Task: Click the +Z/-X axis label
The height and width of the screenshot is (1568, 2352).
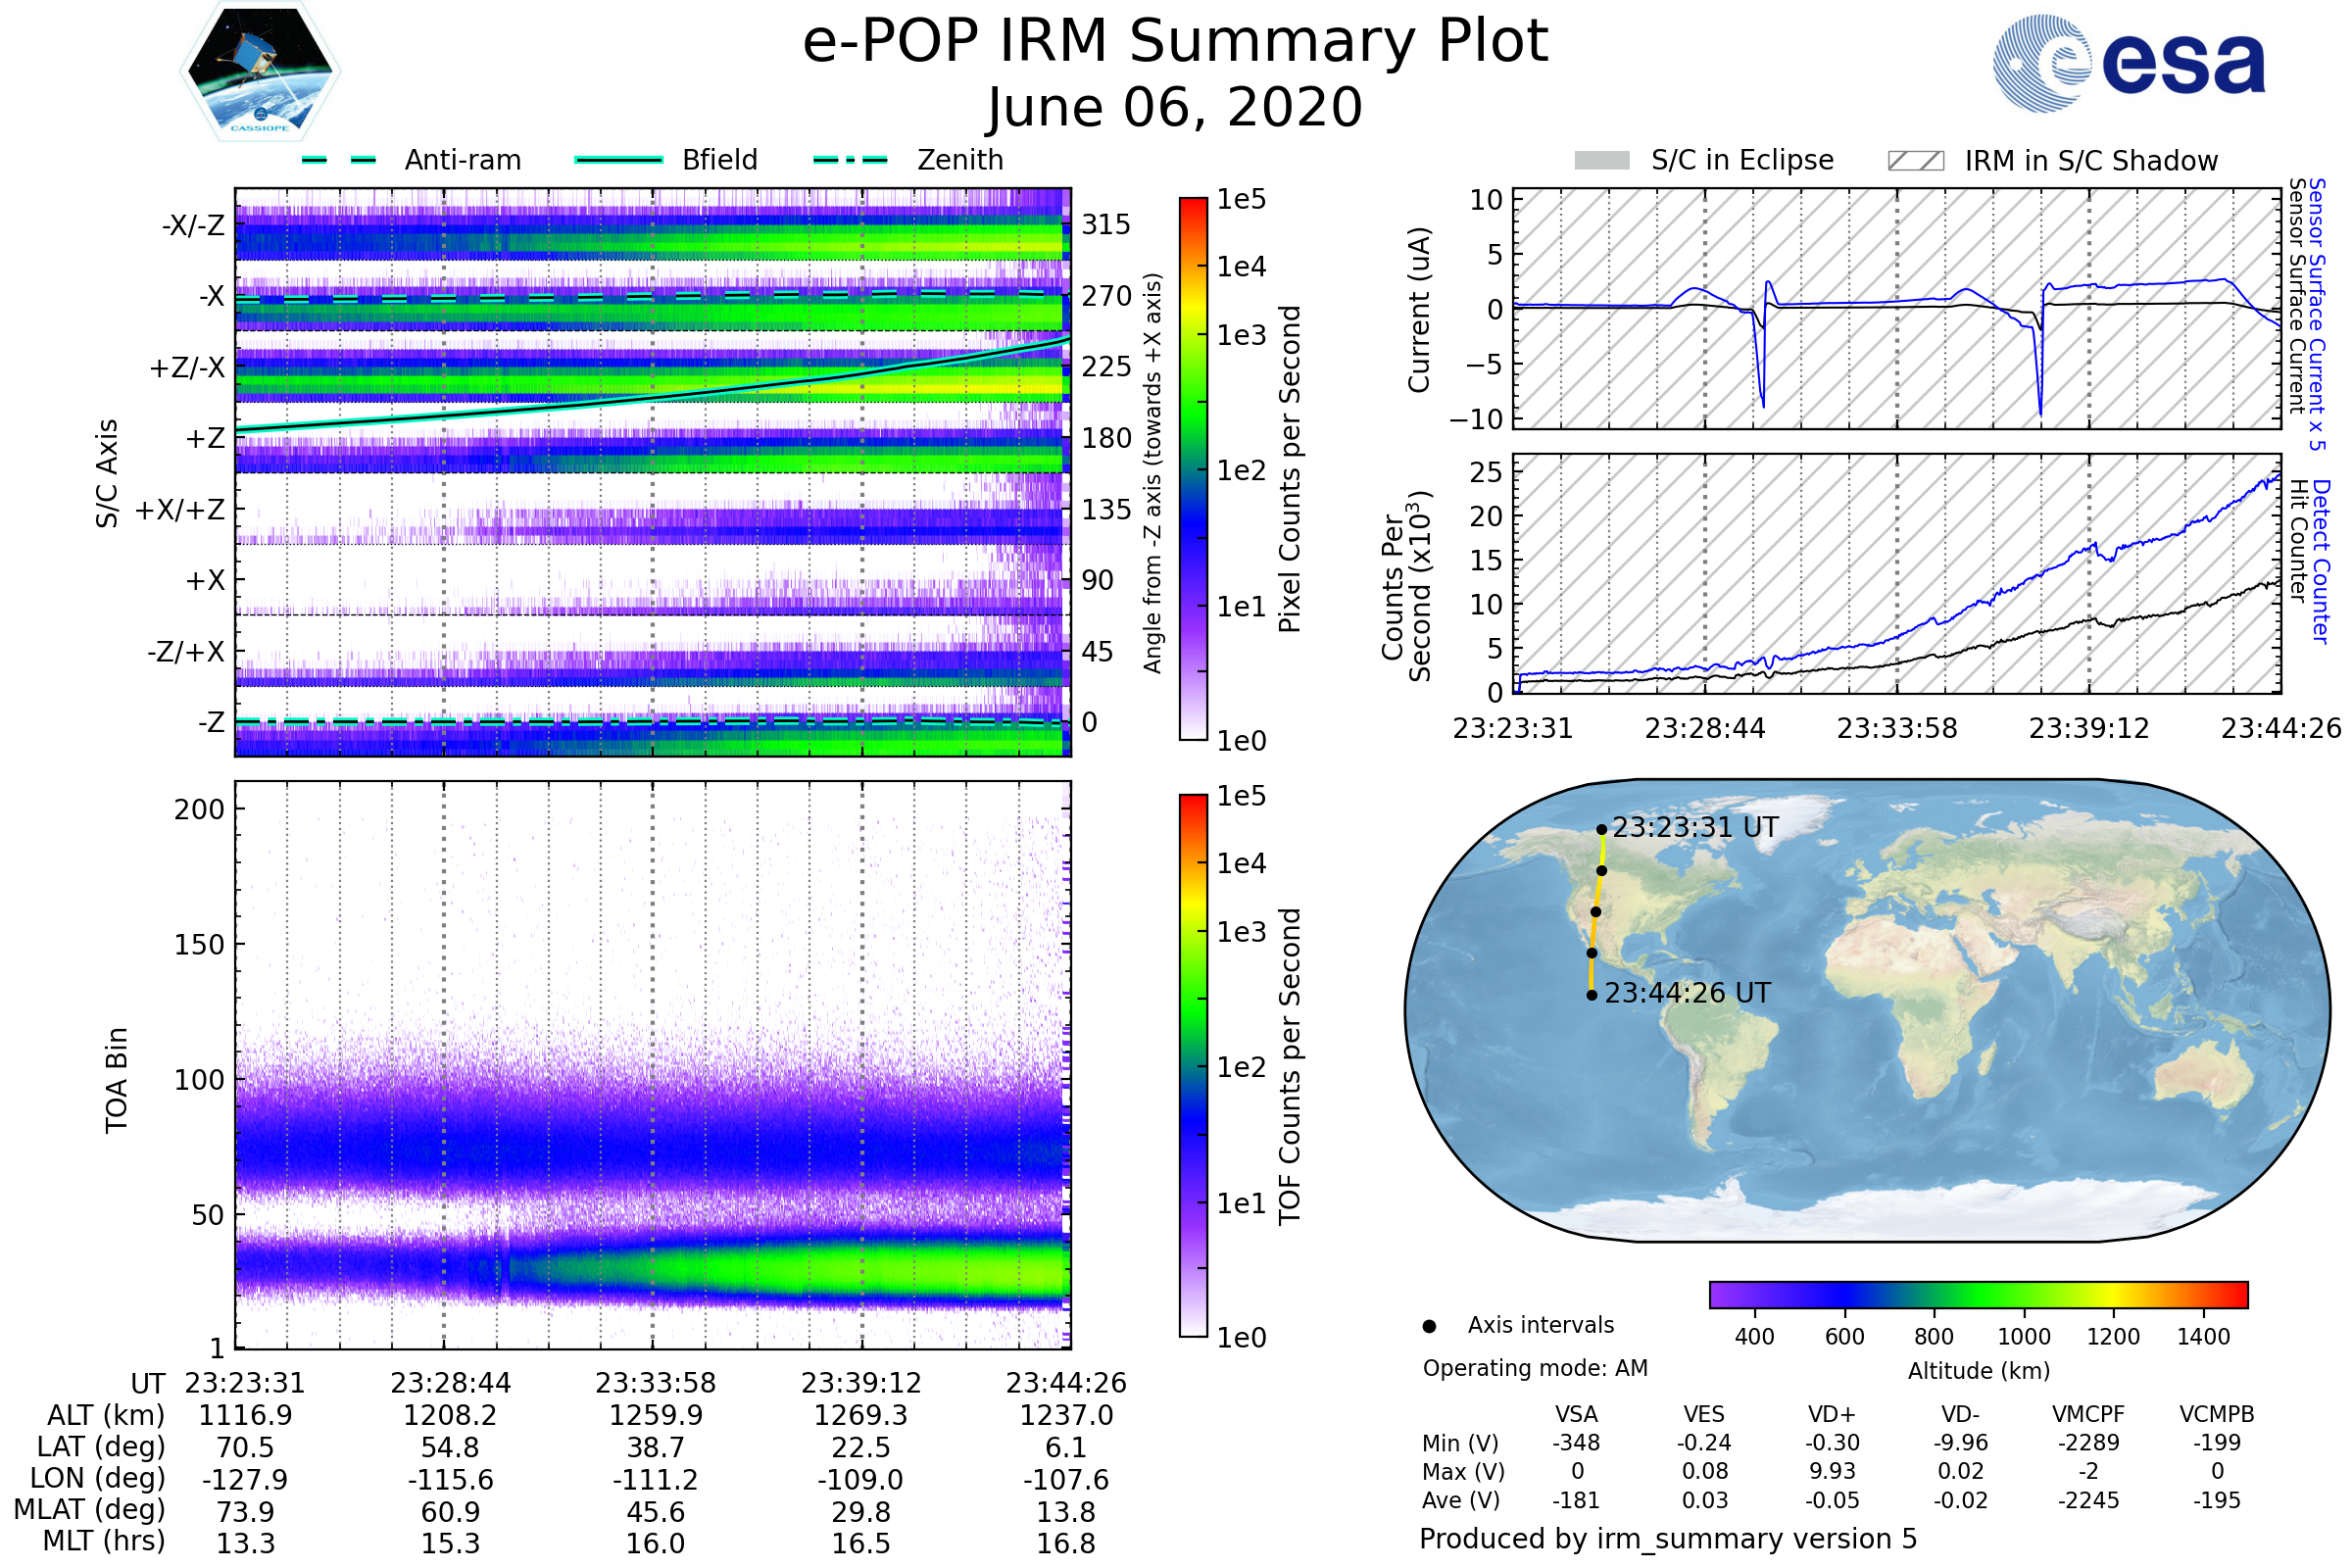Action: click(x=187, y=368)
